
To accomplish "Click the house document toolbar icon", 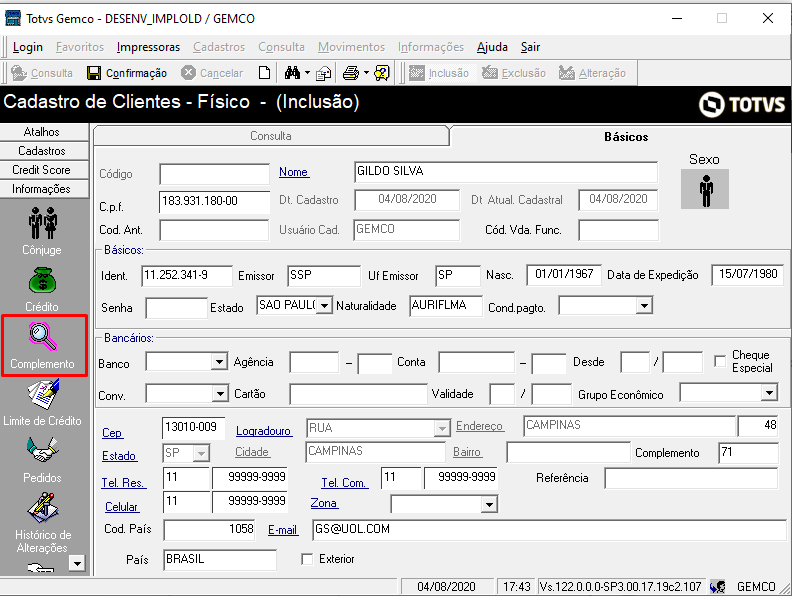I will (323, 74).
